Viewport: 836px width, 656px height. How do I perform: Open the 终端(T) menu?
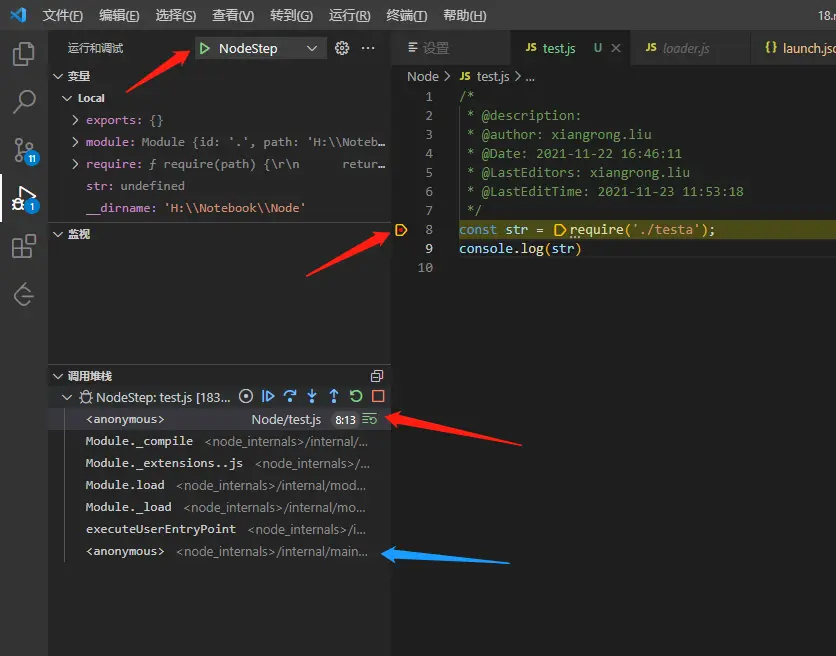[406, 15]
